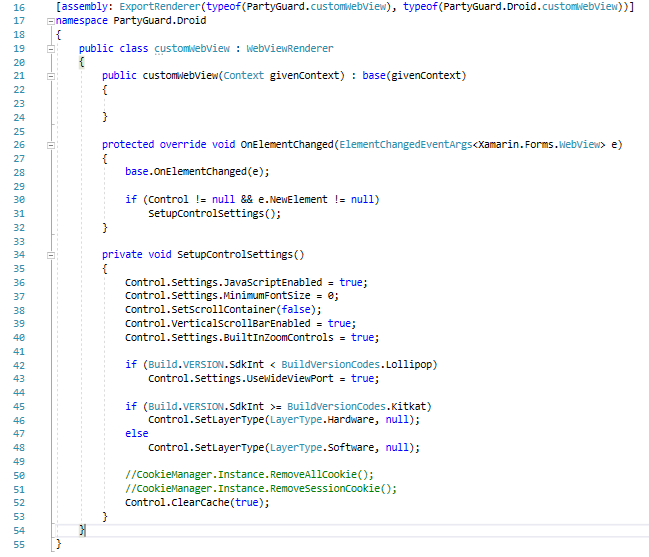
Task: Click JavaScriptEnabled property
Action: (x=273, y=282)
